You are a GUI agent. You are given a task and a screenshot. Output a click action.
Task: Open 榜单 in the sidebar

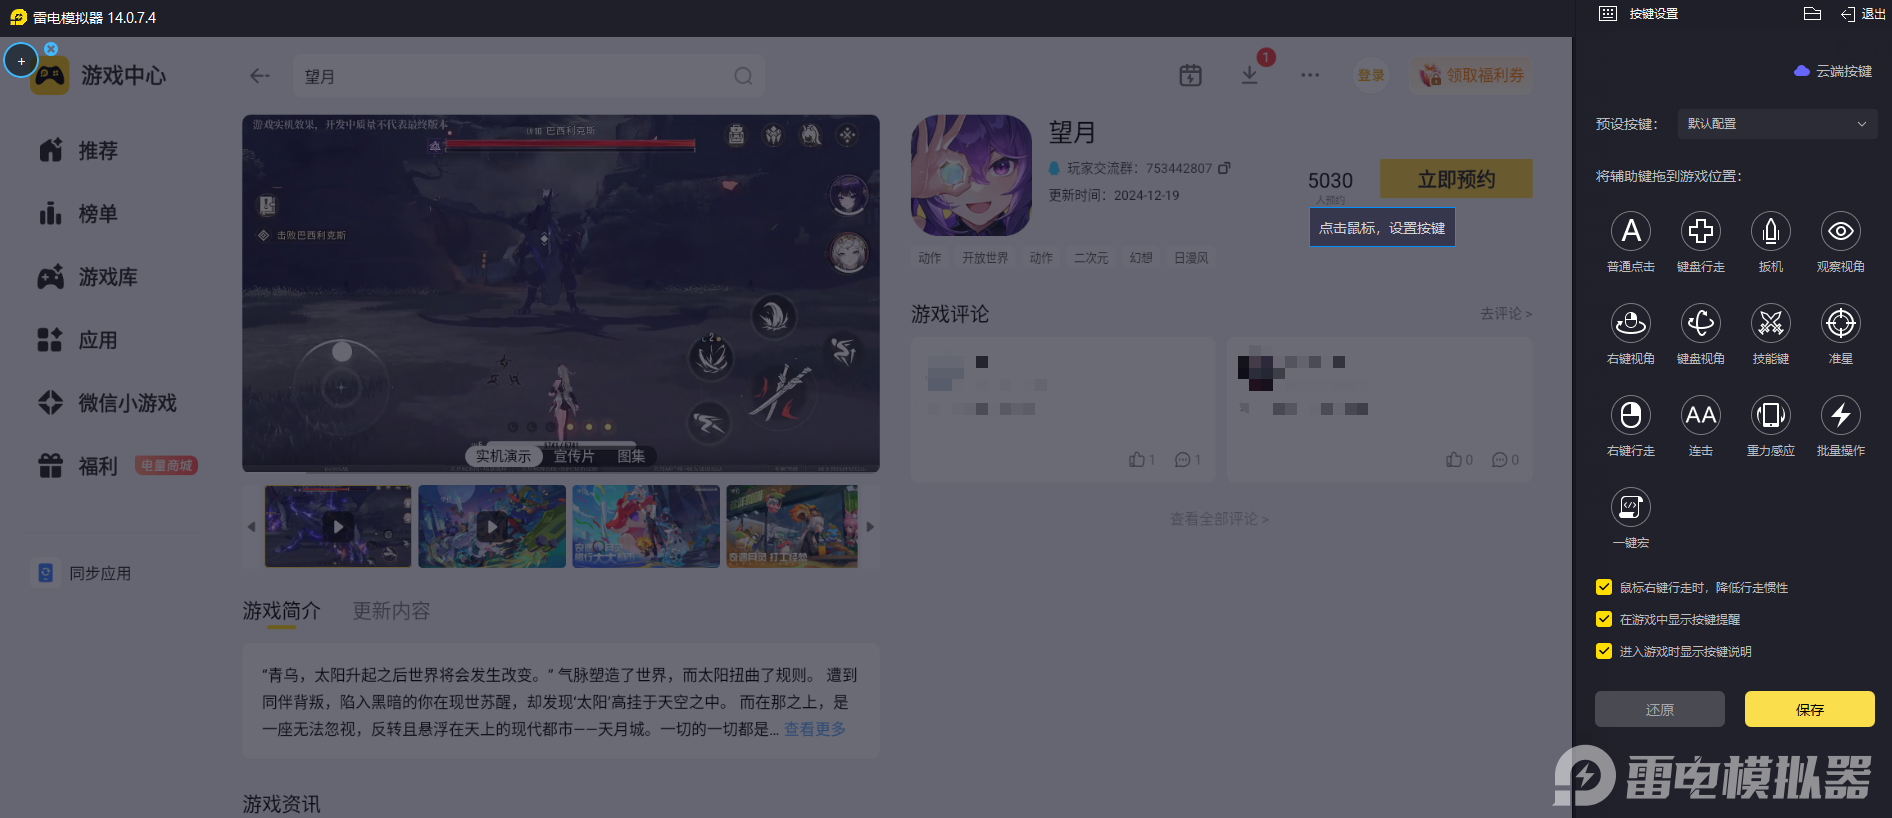point(79,214)
